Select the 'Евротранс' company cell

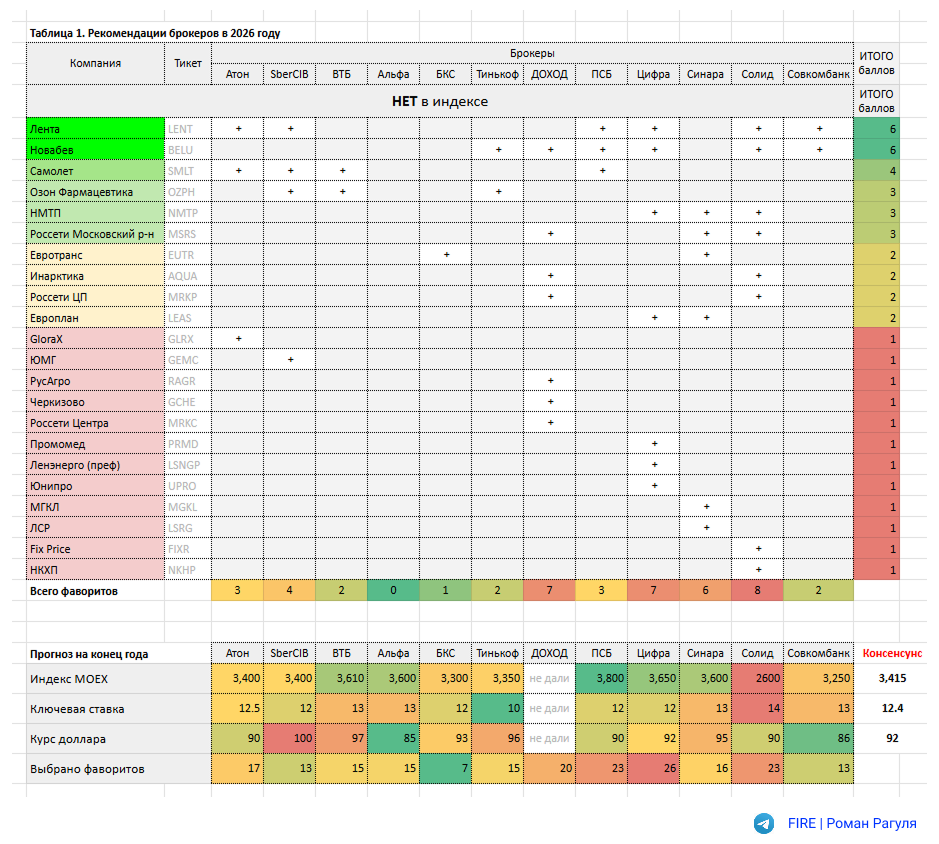click(95, 255)
